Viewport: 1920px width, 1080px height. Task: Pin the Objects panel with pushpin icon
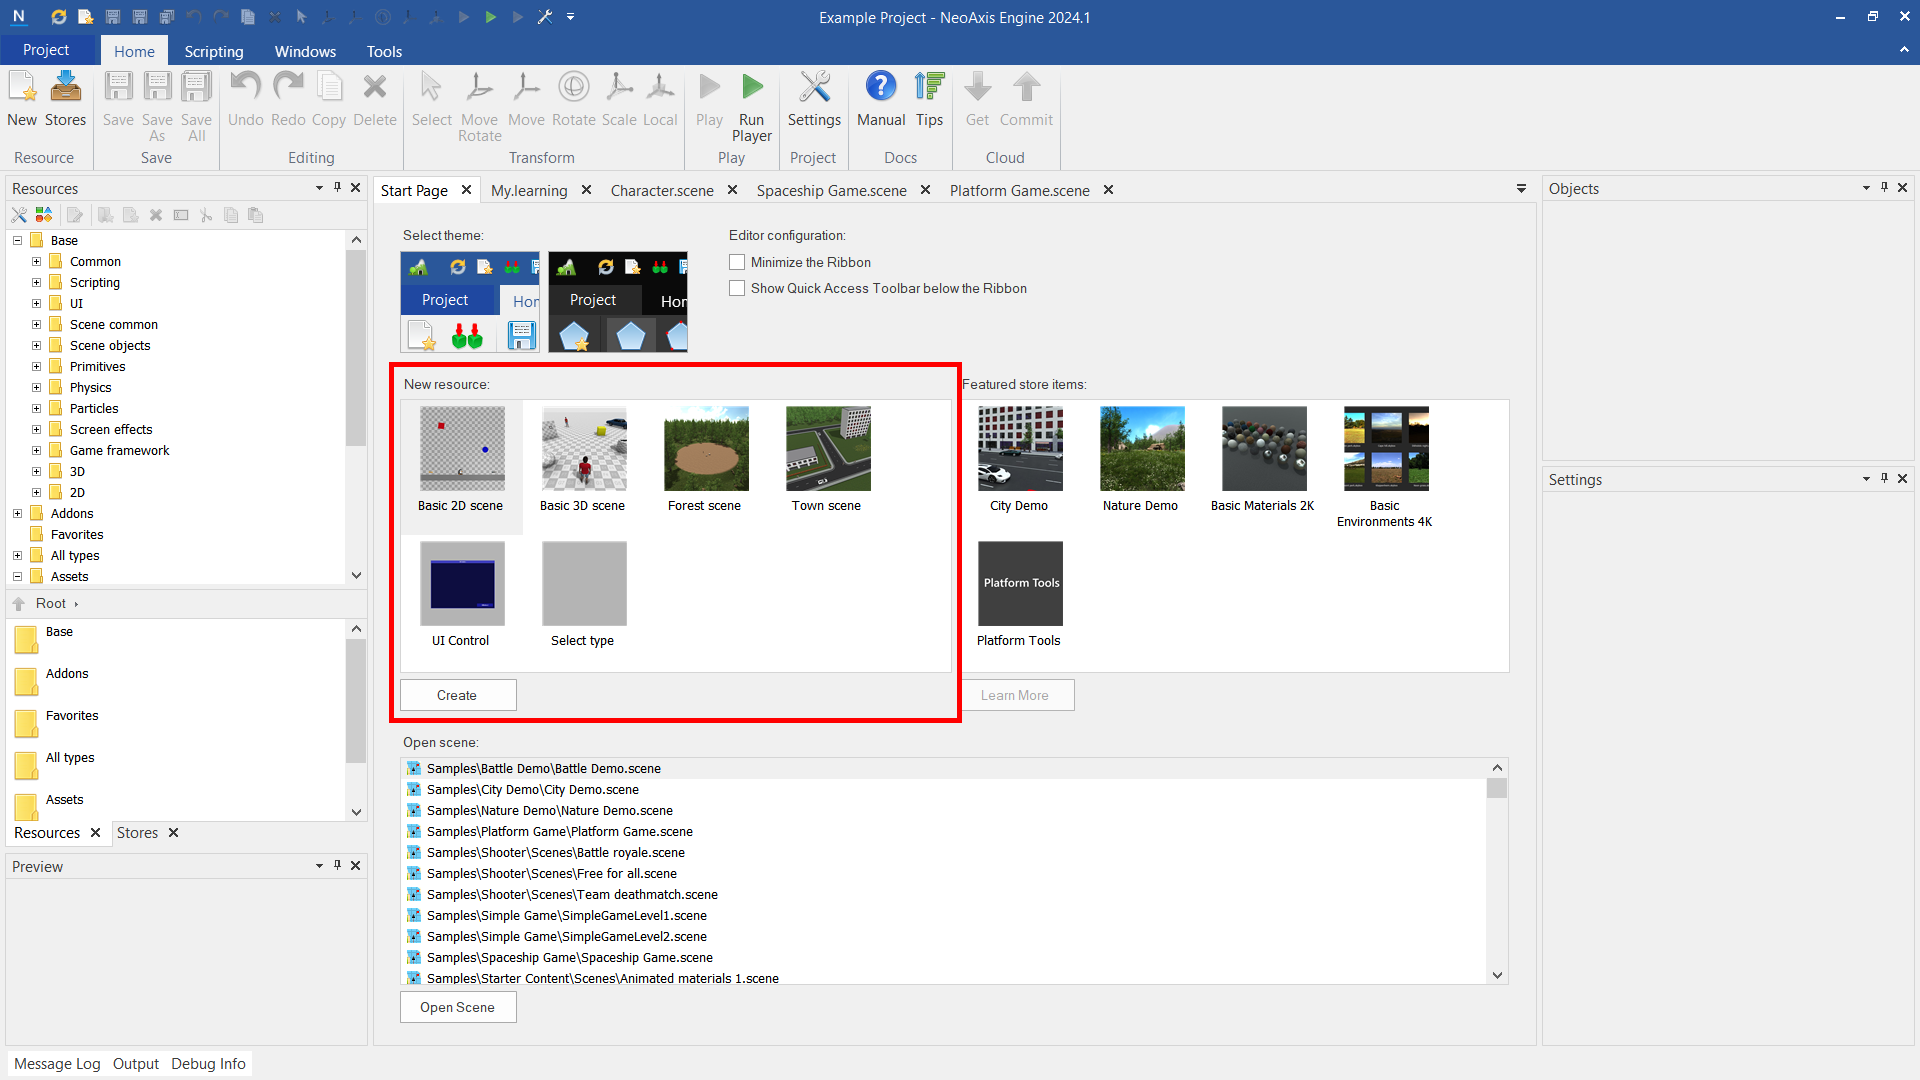[1884, 188]
